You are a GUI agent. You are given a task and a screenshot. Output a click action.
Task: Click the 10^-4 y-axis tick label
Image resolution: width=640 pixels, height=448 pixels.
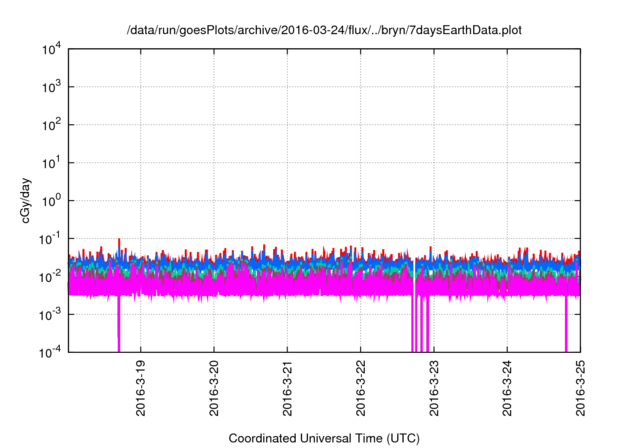[x=51, y=352]
